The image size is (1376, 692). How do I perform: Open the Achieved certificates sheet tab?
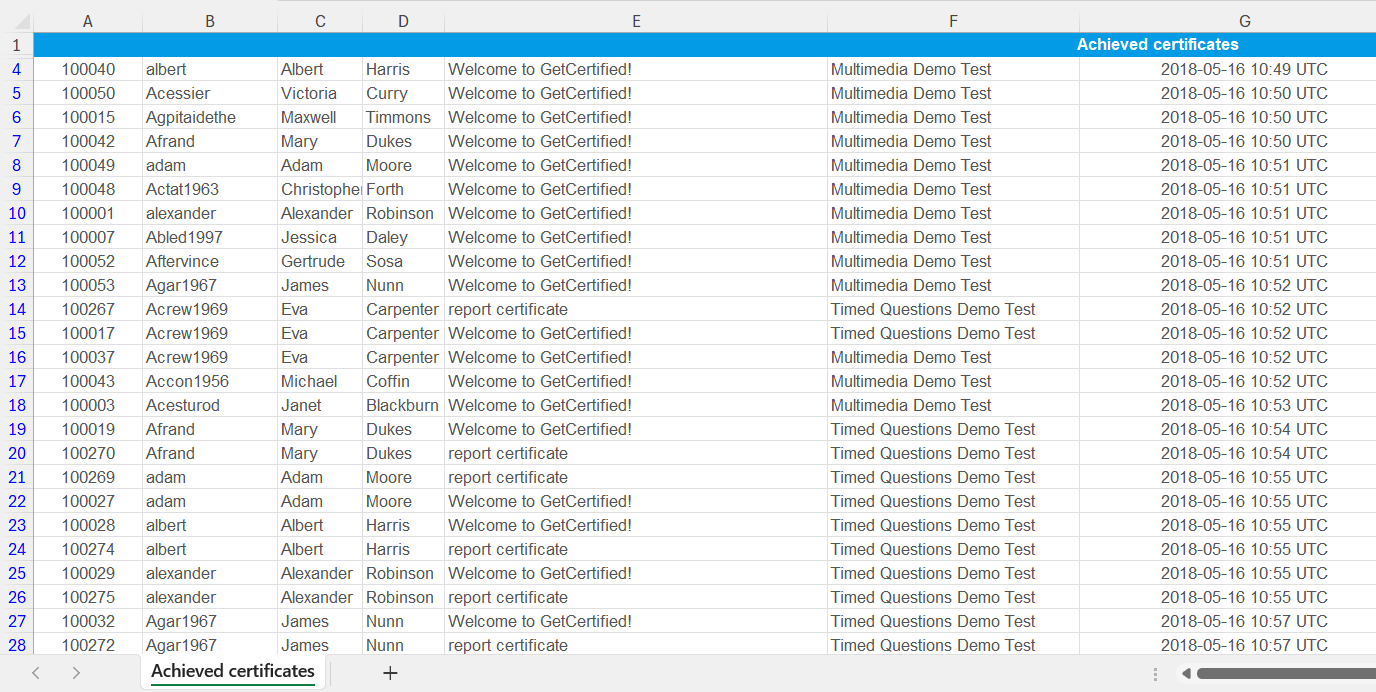(233, 671)
